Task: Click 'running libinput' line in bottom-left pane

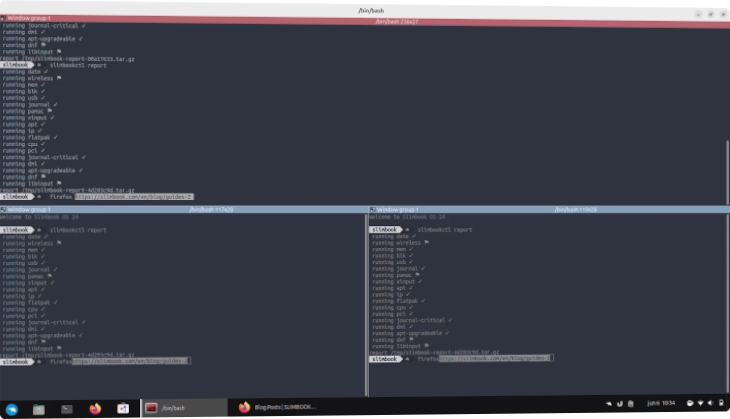Action: pos(32,348)
